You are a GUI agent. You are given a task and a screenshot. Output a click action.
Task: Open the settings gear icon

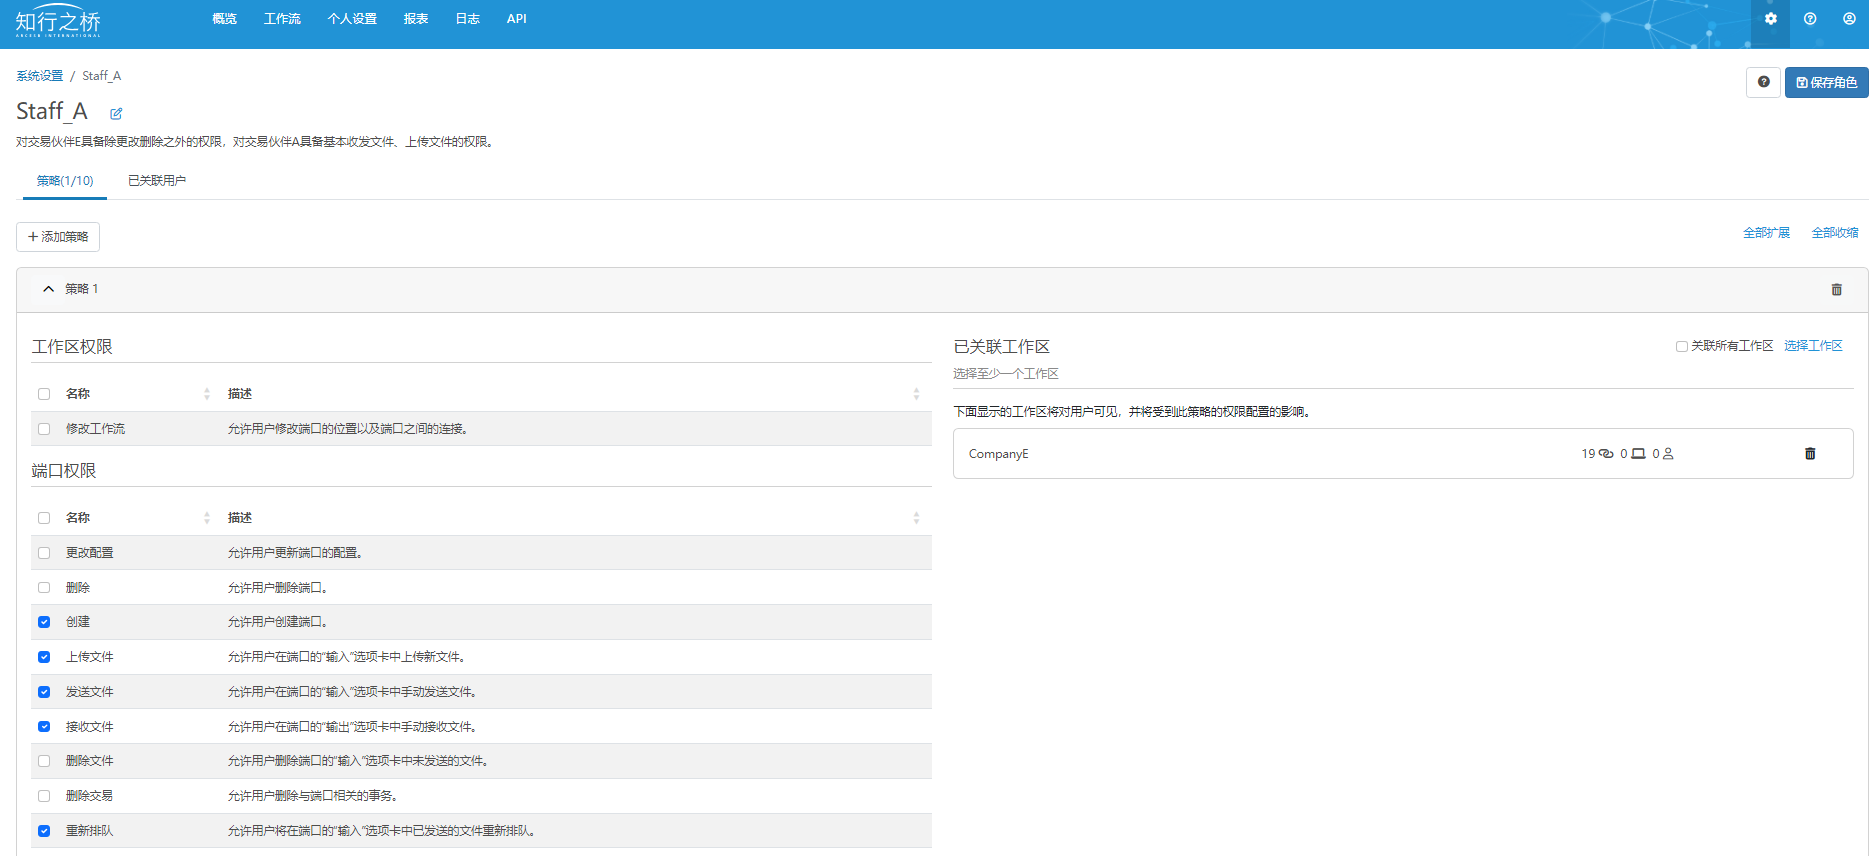click(x=1770, y=19)
